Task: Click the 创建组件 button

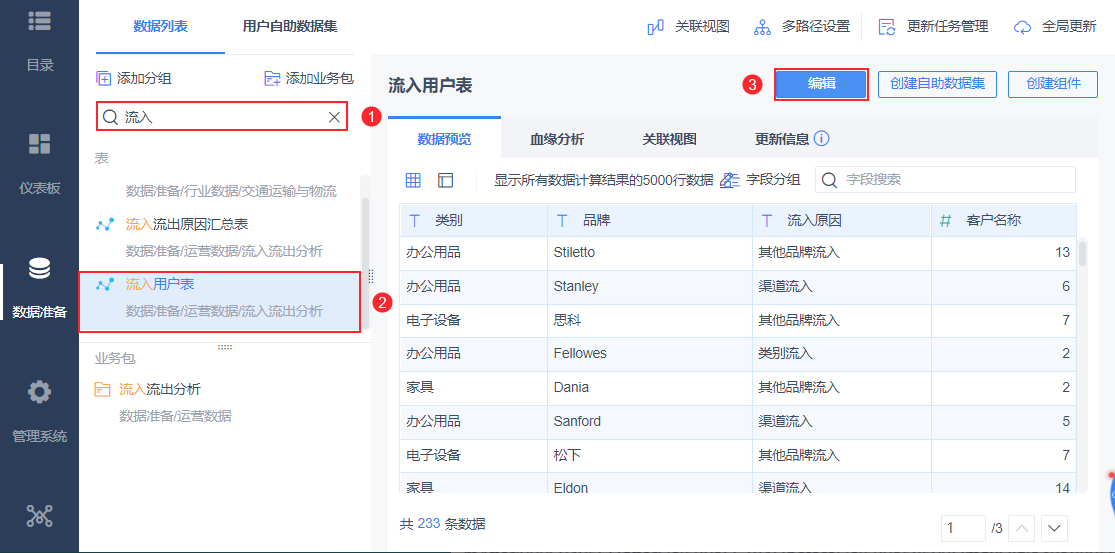Action: [1053, 84]
